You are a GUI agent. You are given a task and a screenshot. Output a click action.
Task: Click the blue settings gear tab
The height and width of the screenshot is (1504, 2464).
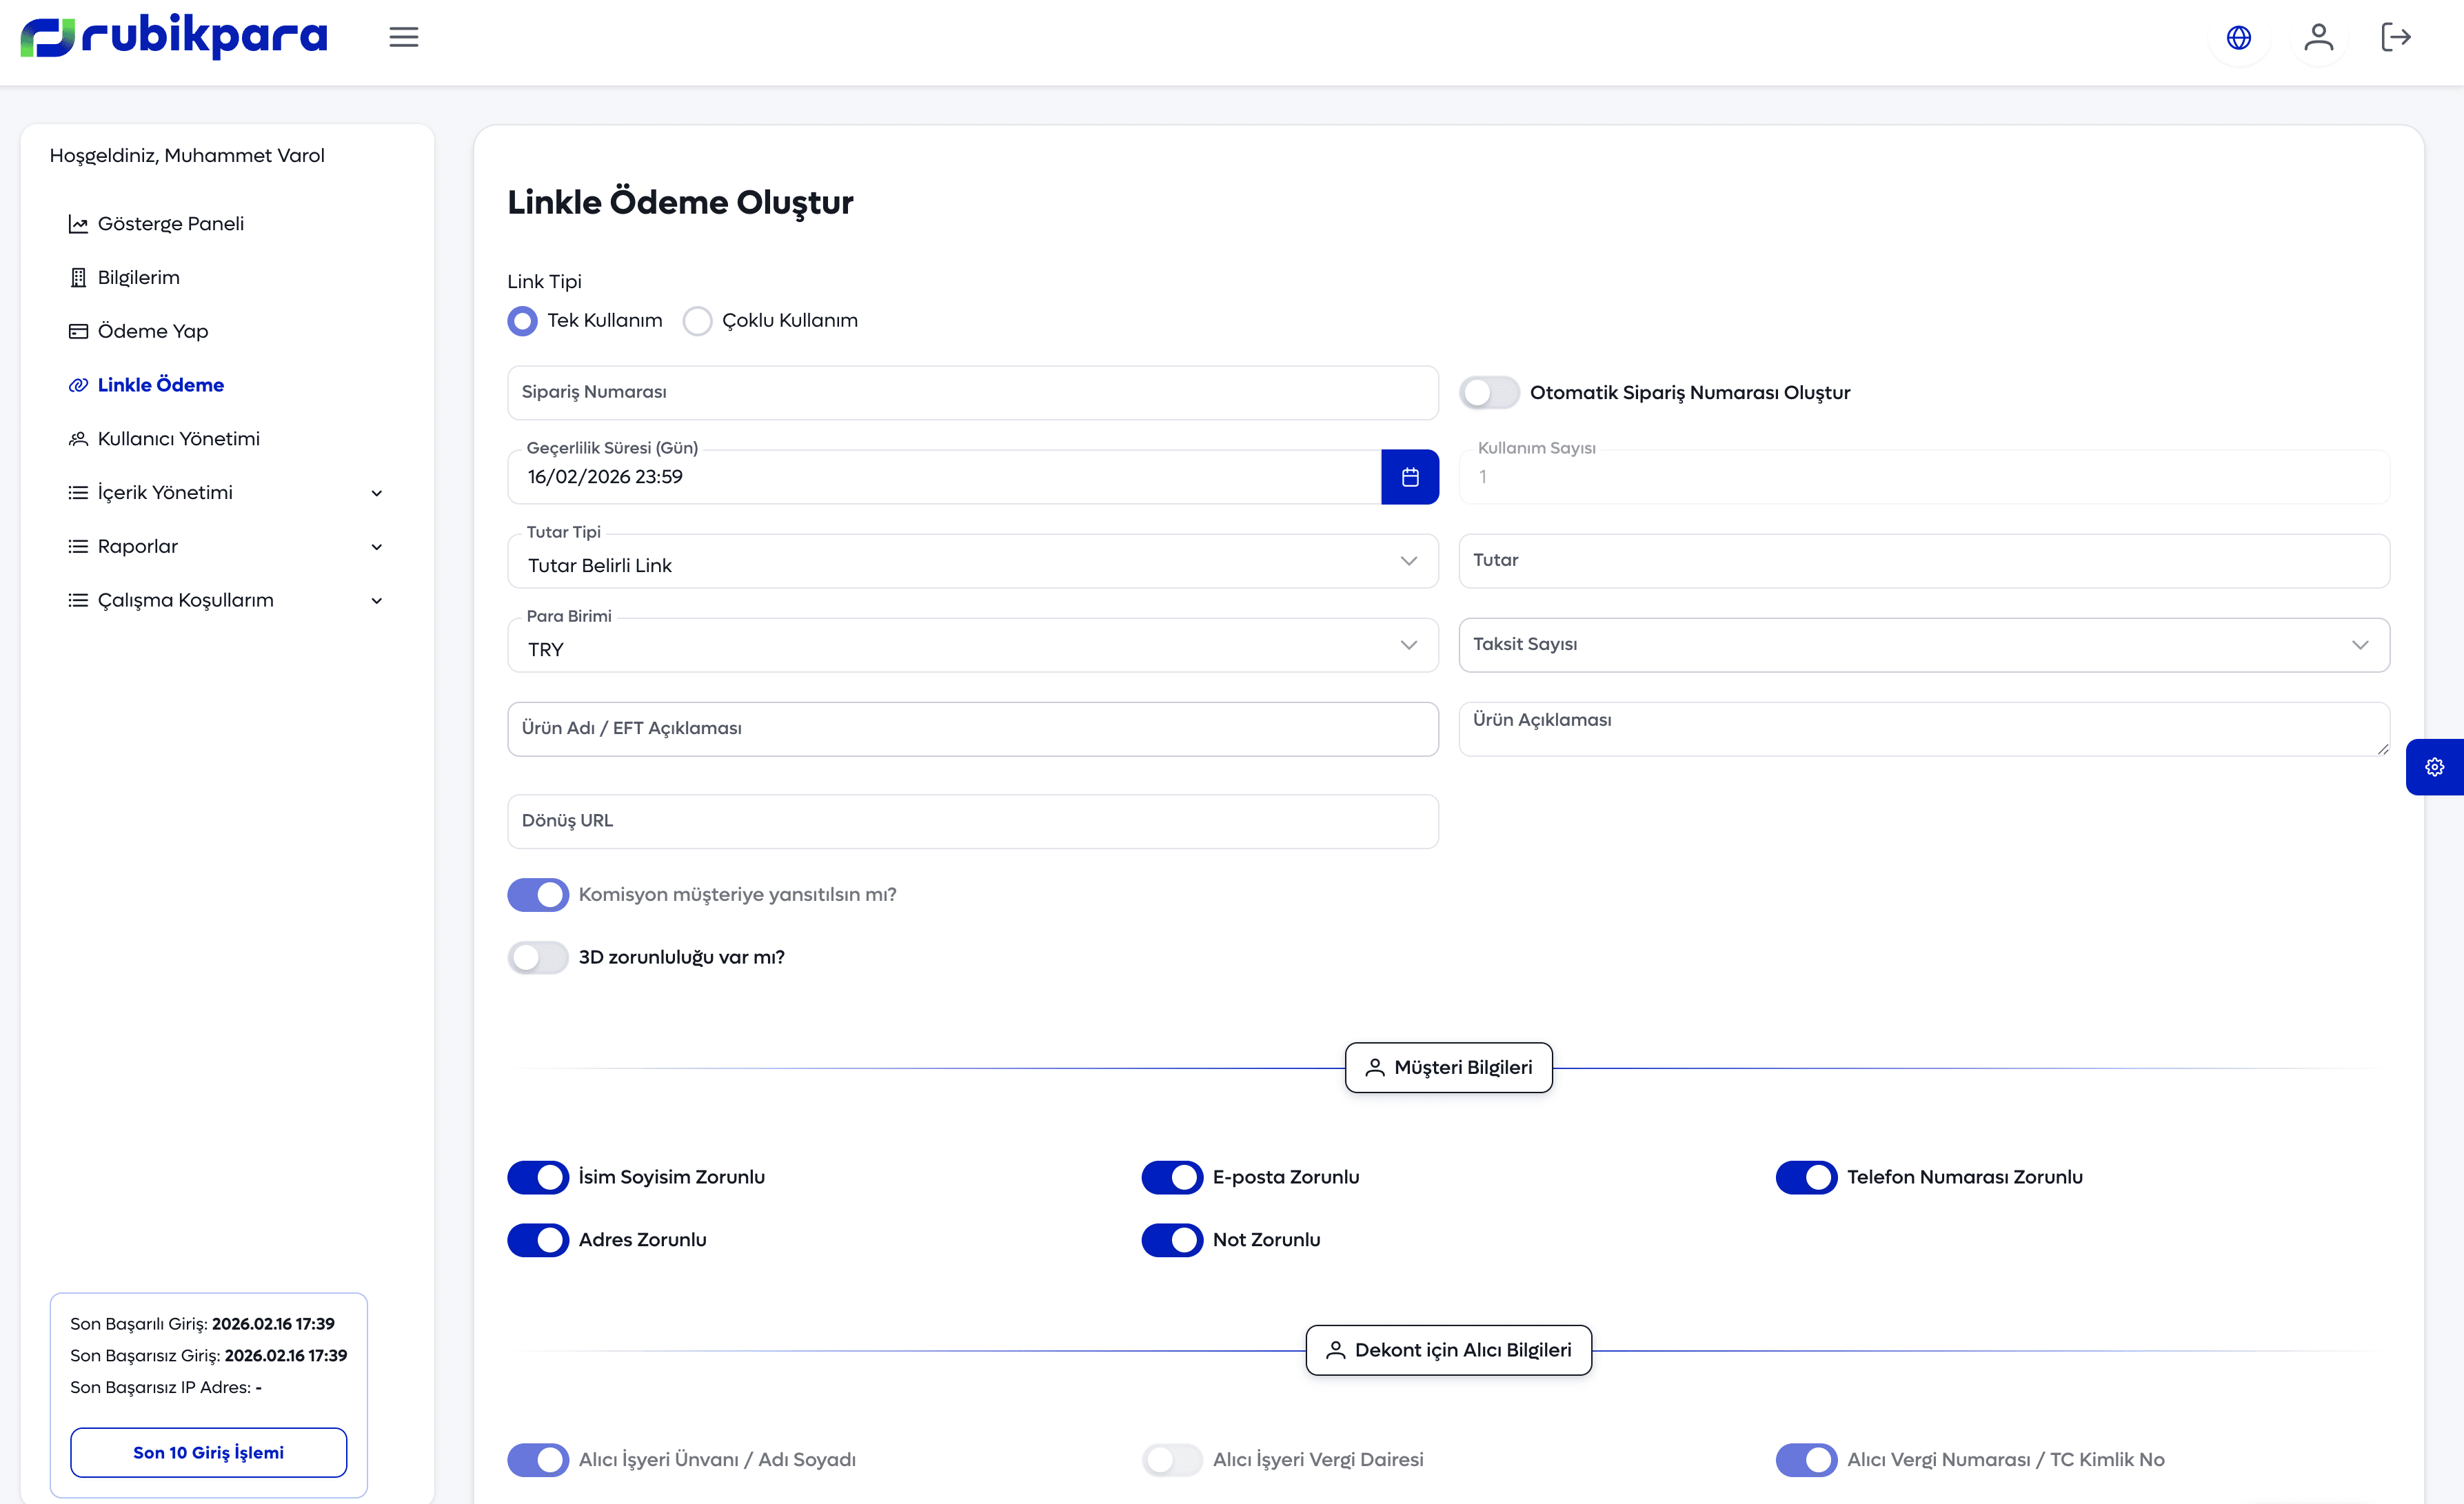click(2434, 767)
